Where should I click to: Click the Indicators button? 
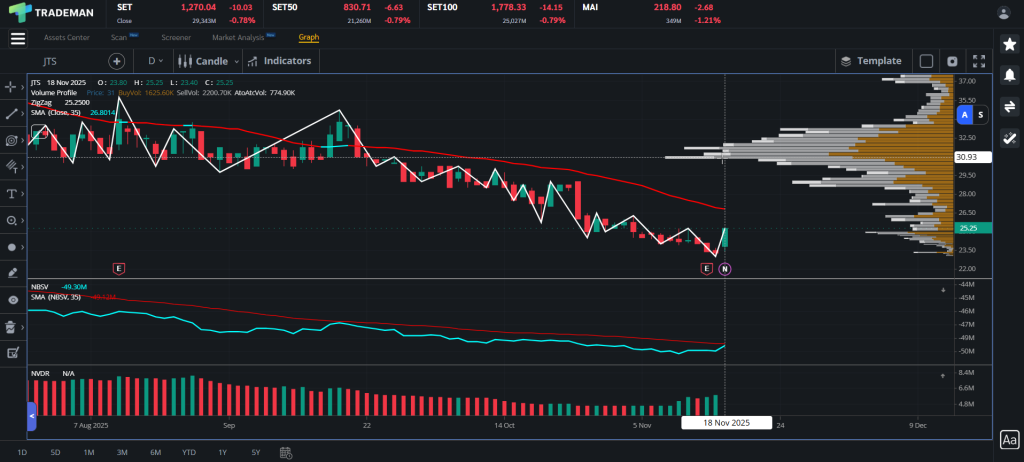point(280,61)
